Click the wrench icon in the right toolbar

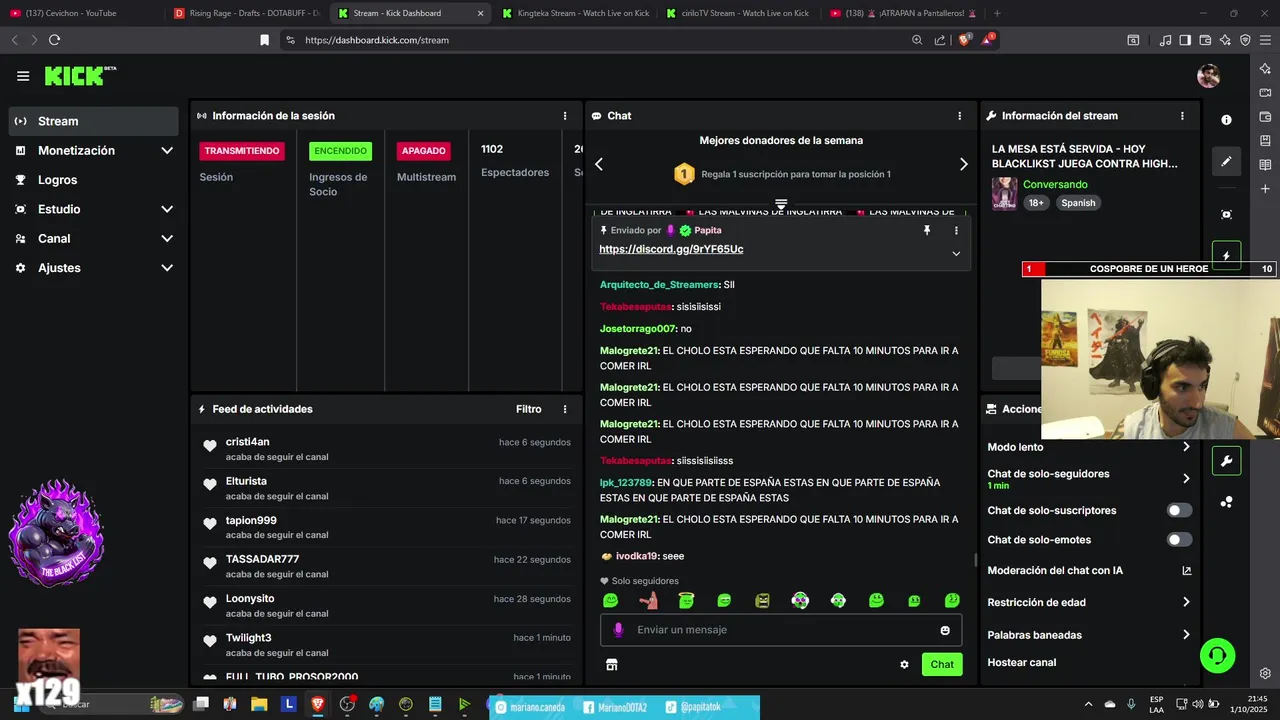click(1226, 461)
